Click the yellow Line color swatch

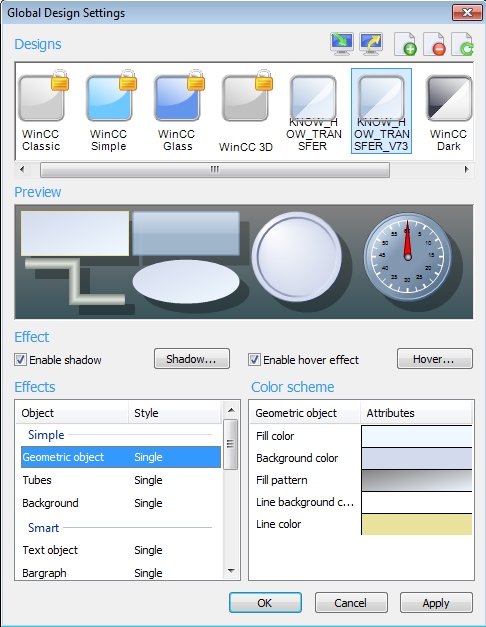pos(417,524)
